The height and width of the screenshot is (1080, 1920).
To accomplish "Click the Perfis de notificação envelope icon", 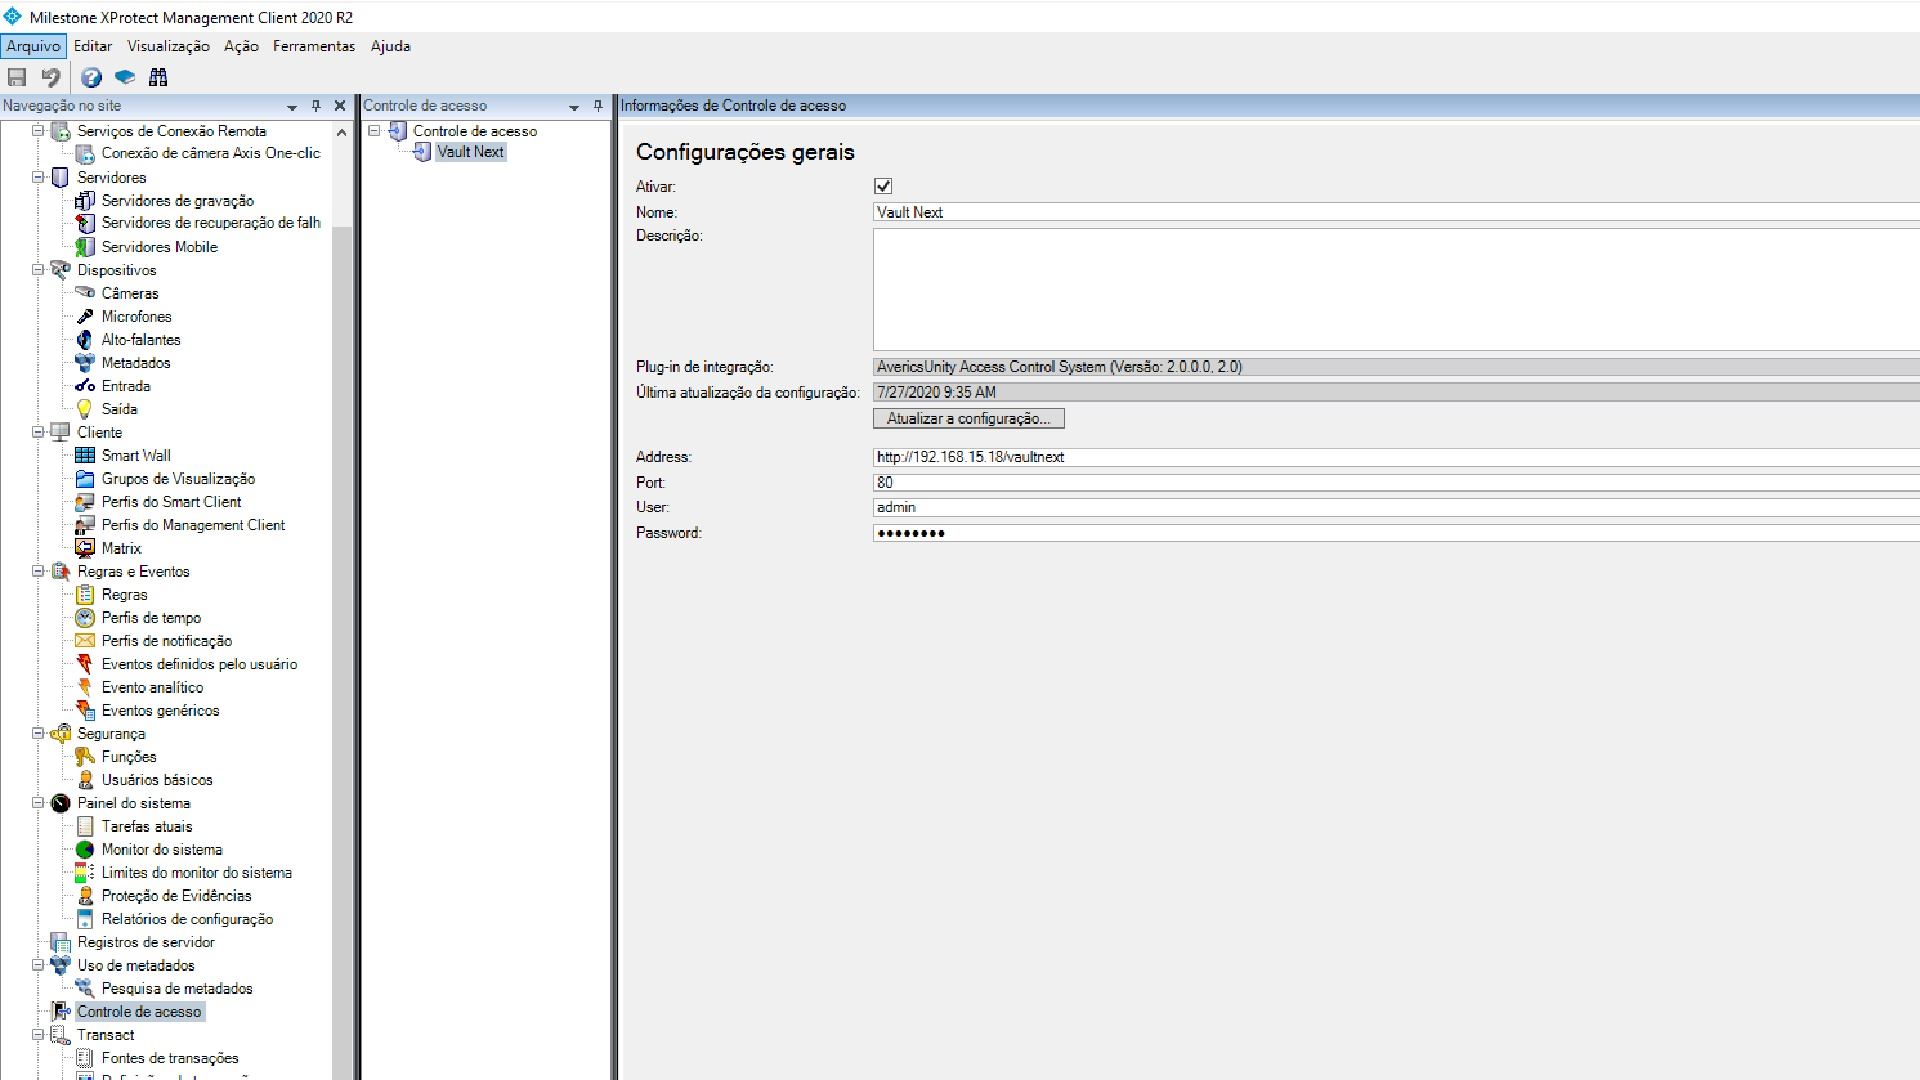I will tap(85, 641).
